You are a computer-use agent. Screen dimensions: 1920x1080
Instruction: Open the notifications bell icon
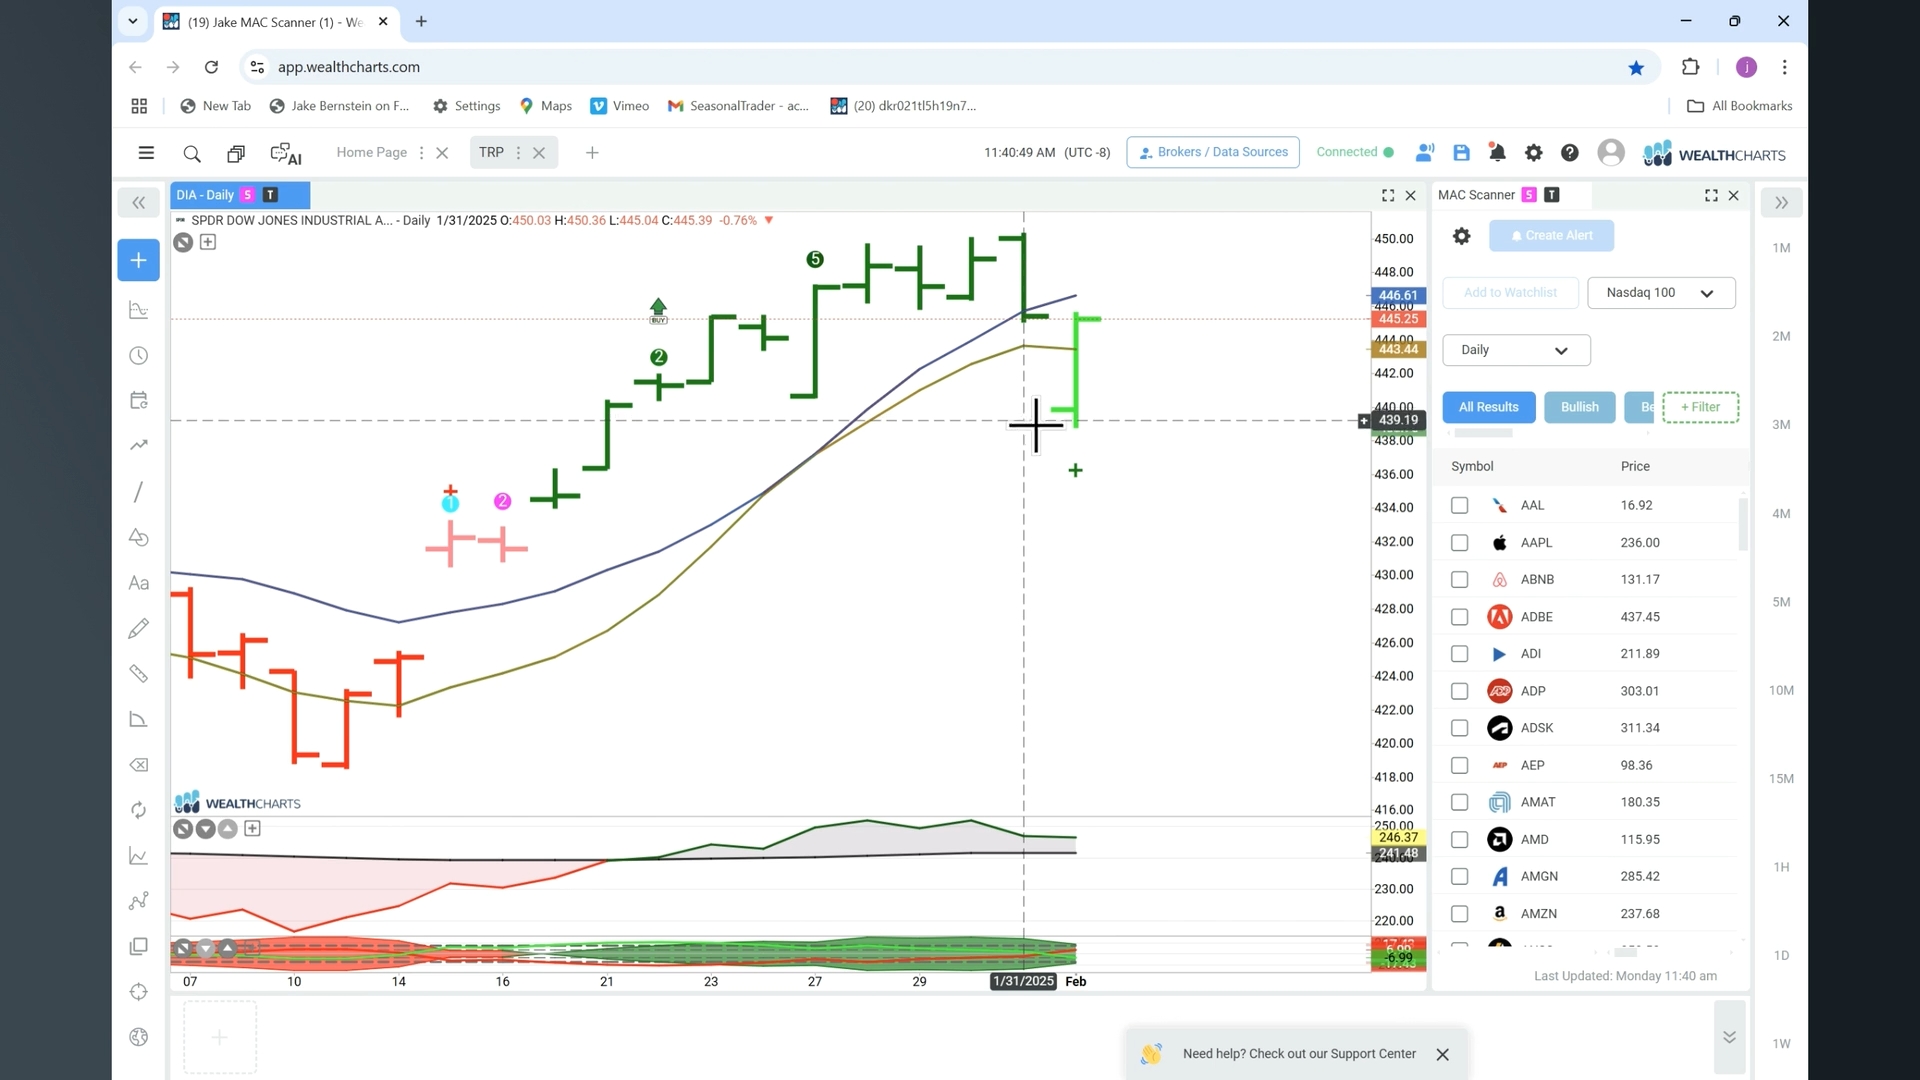(x=1497, y=153)
